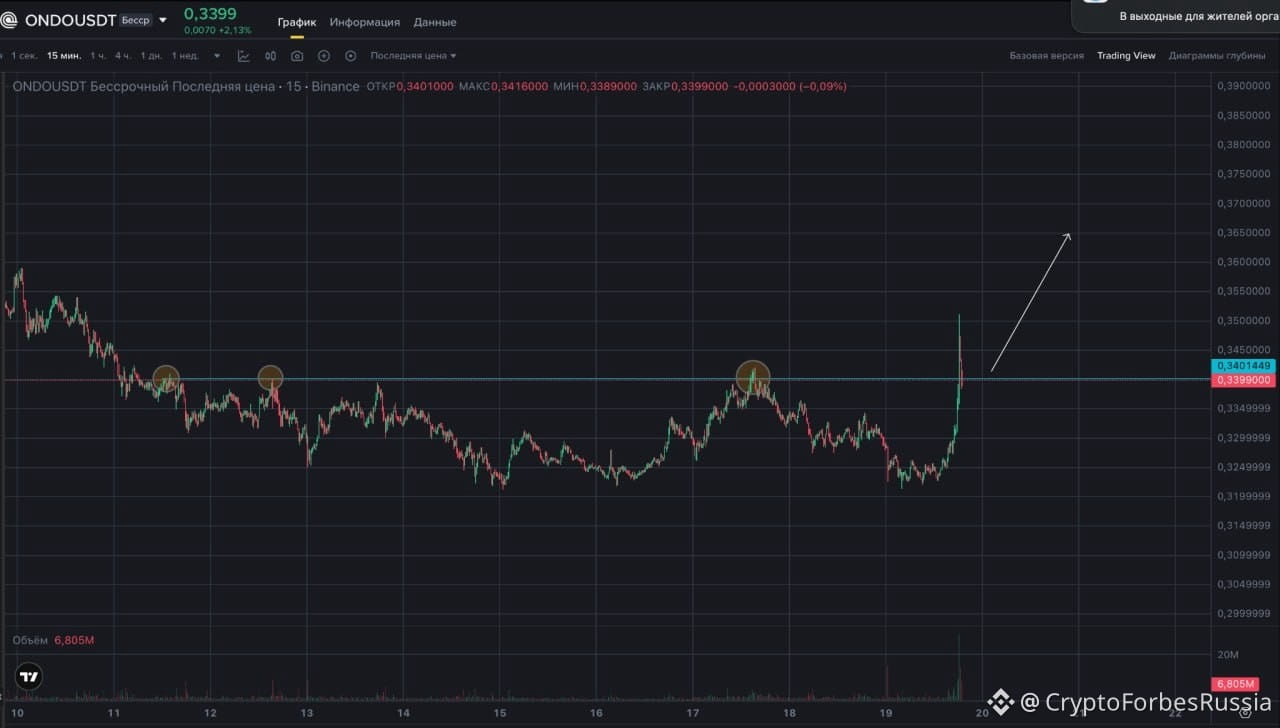Image resolution: width=1280 pixels, height=728 pixels.
Task: Open the ONDOUSDT pair selector dropdown arrow
Action: [163, 20]
